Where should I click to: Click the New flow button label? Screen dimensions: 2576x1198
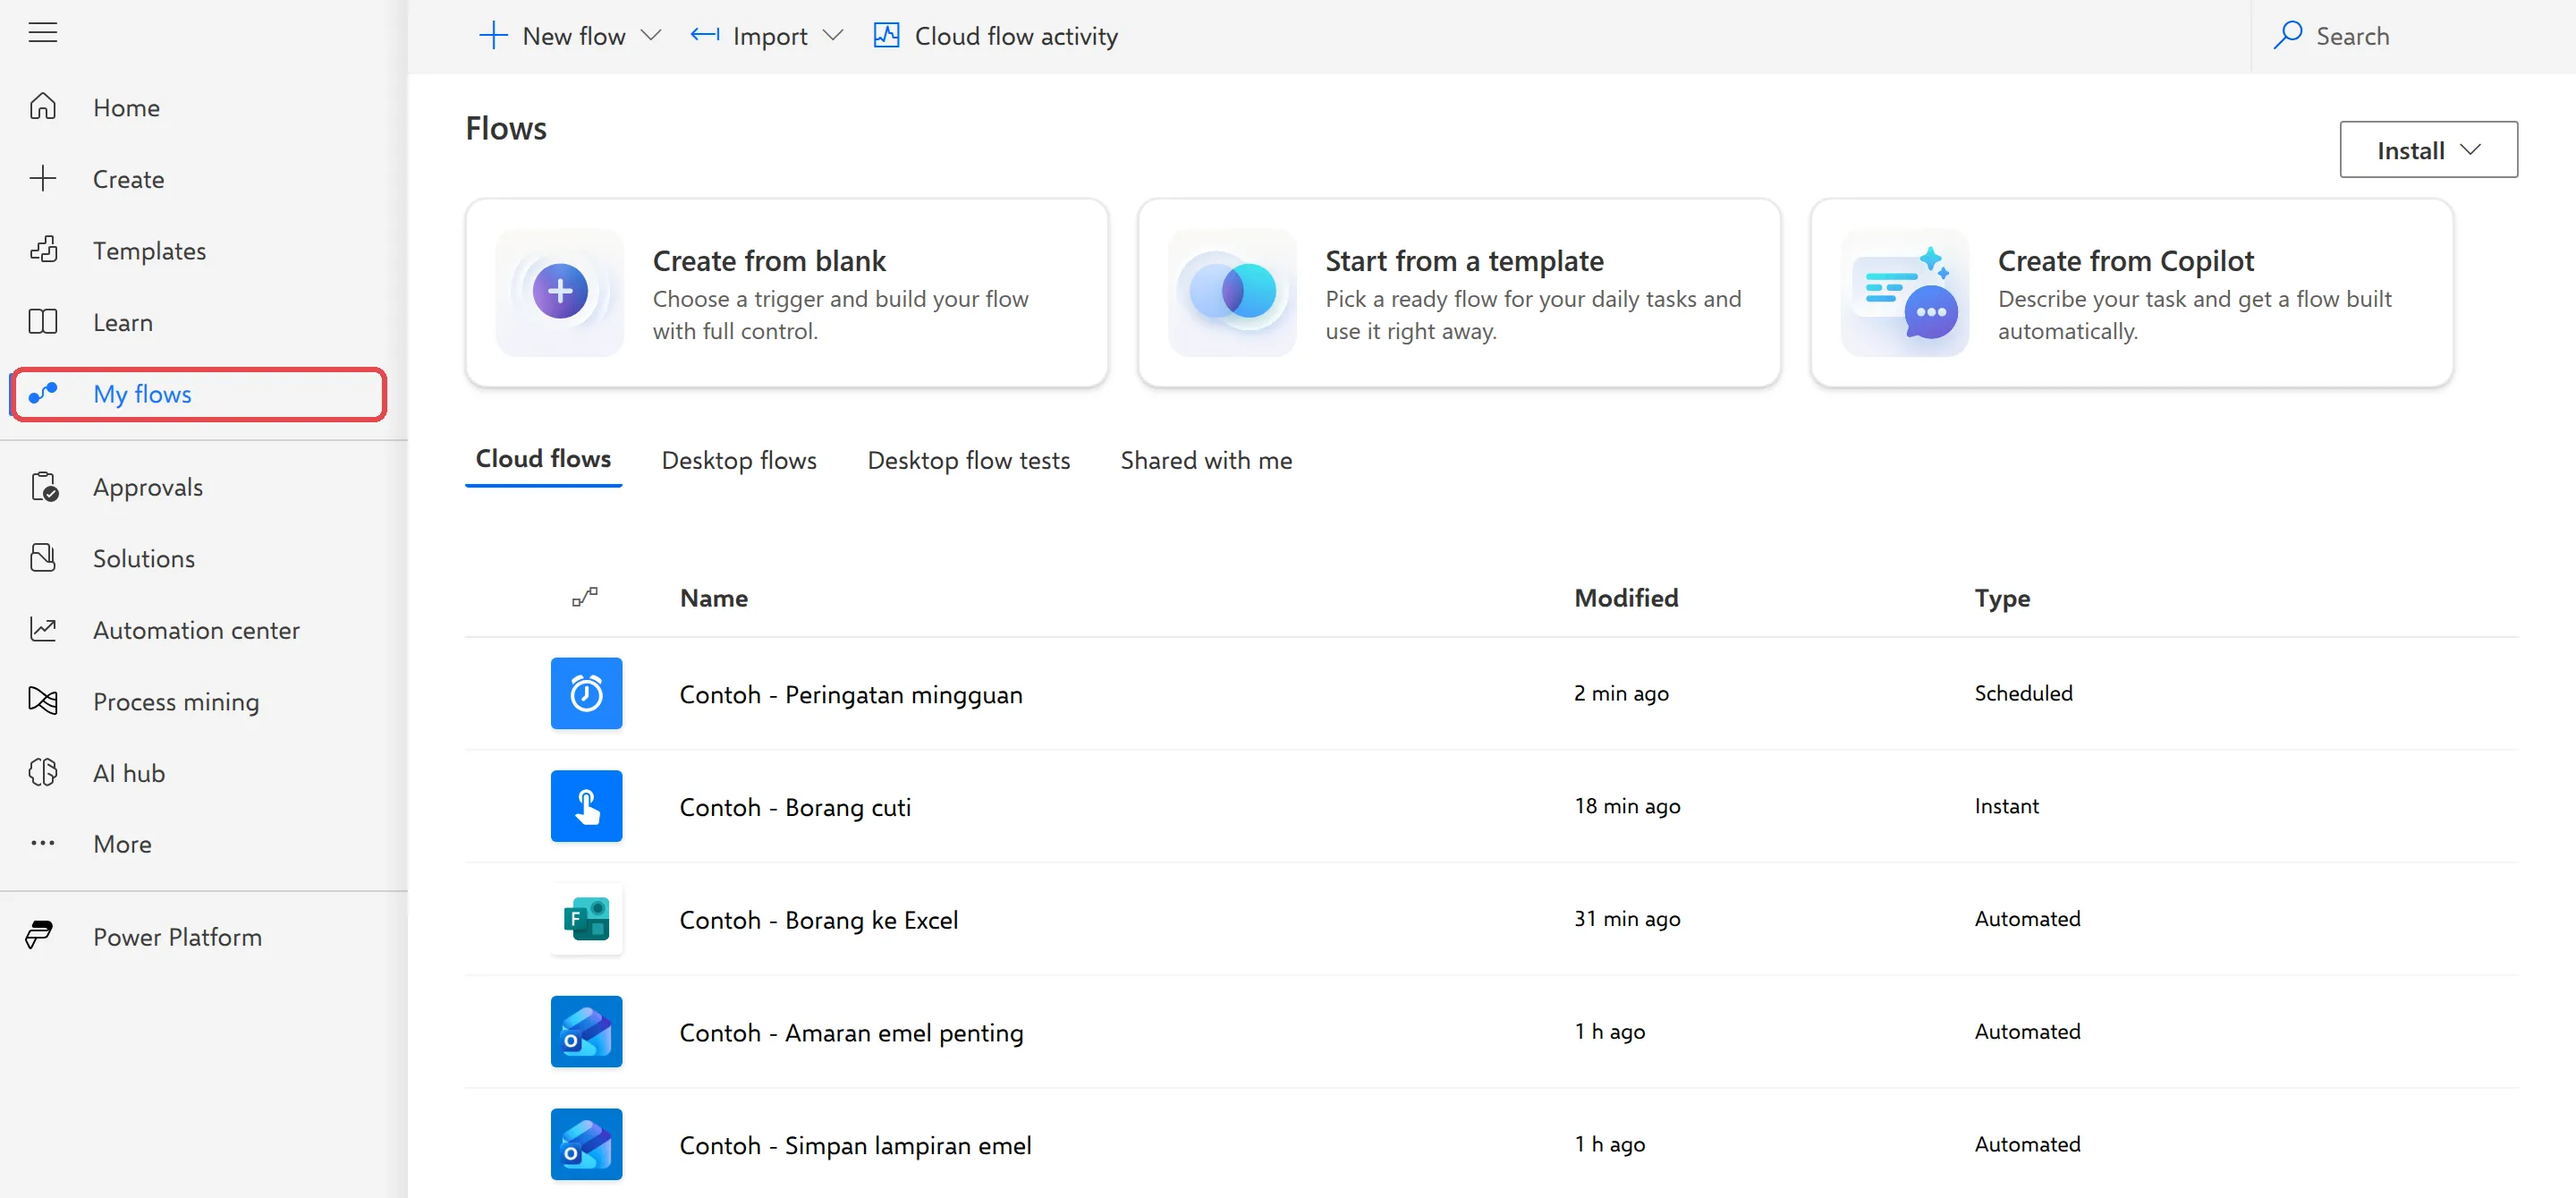574,36
